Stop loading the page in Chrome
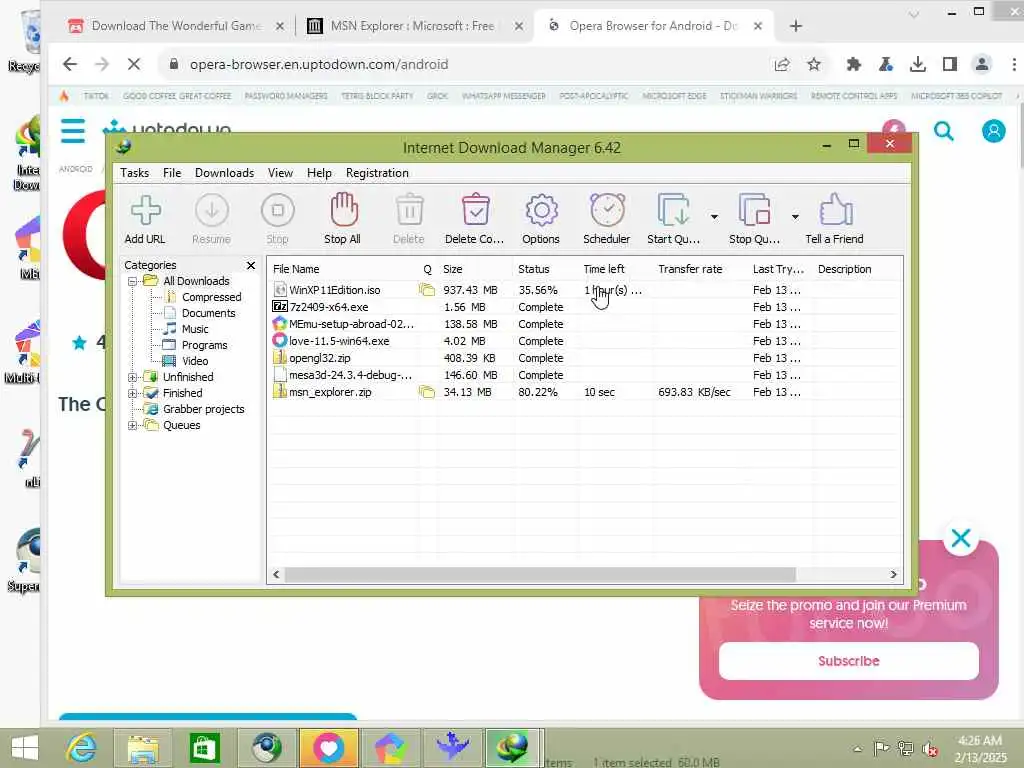The image size is (1024, 768). [134, 64]
